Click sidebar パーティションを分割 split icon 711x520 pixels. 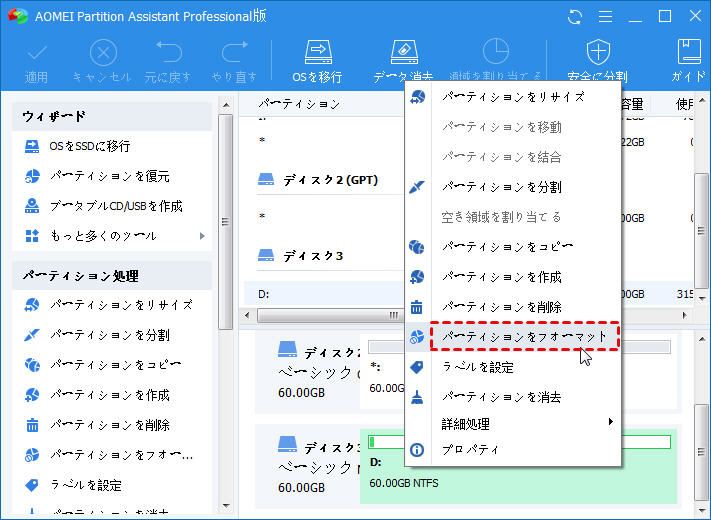pos(32,335)
